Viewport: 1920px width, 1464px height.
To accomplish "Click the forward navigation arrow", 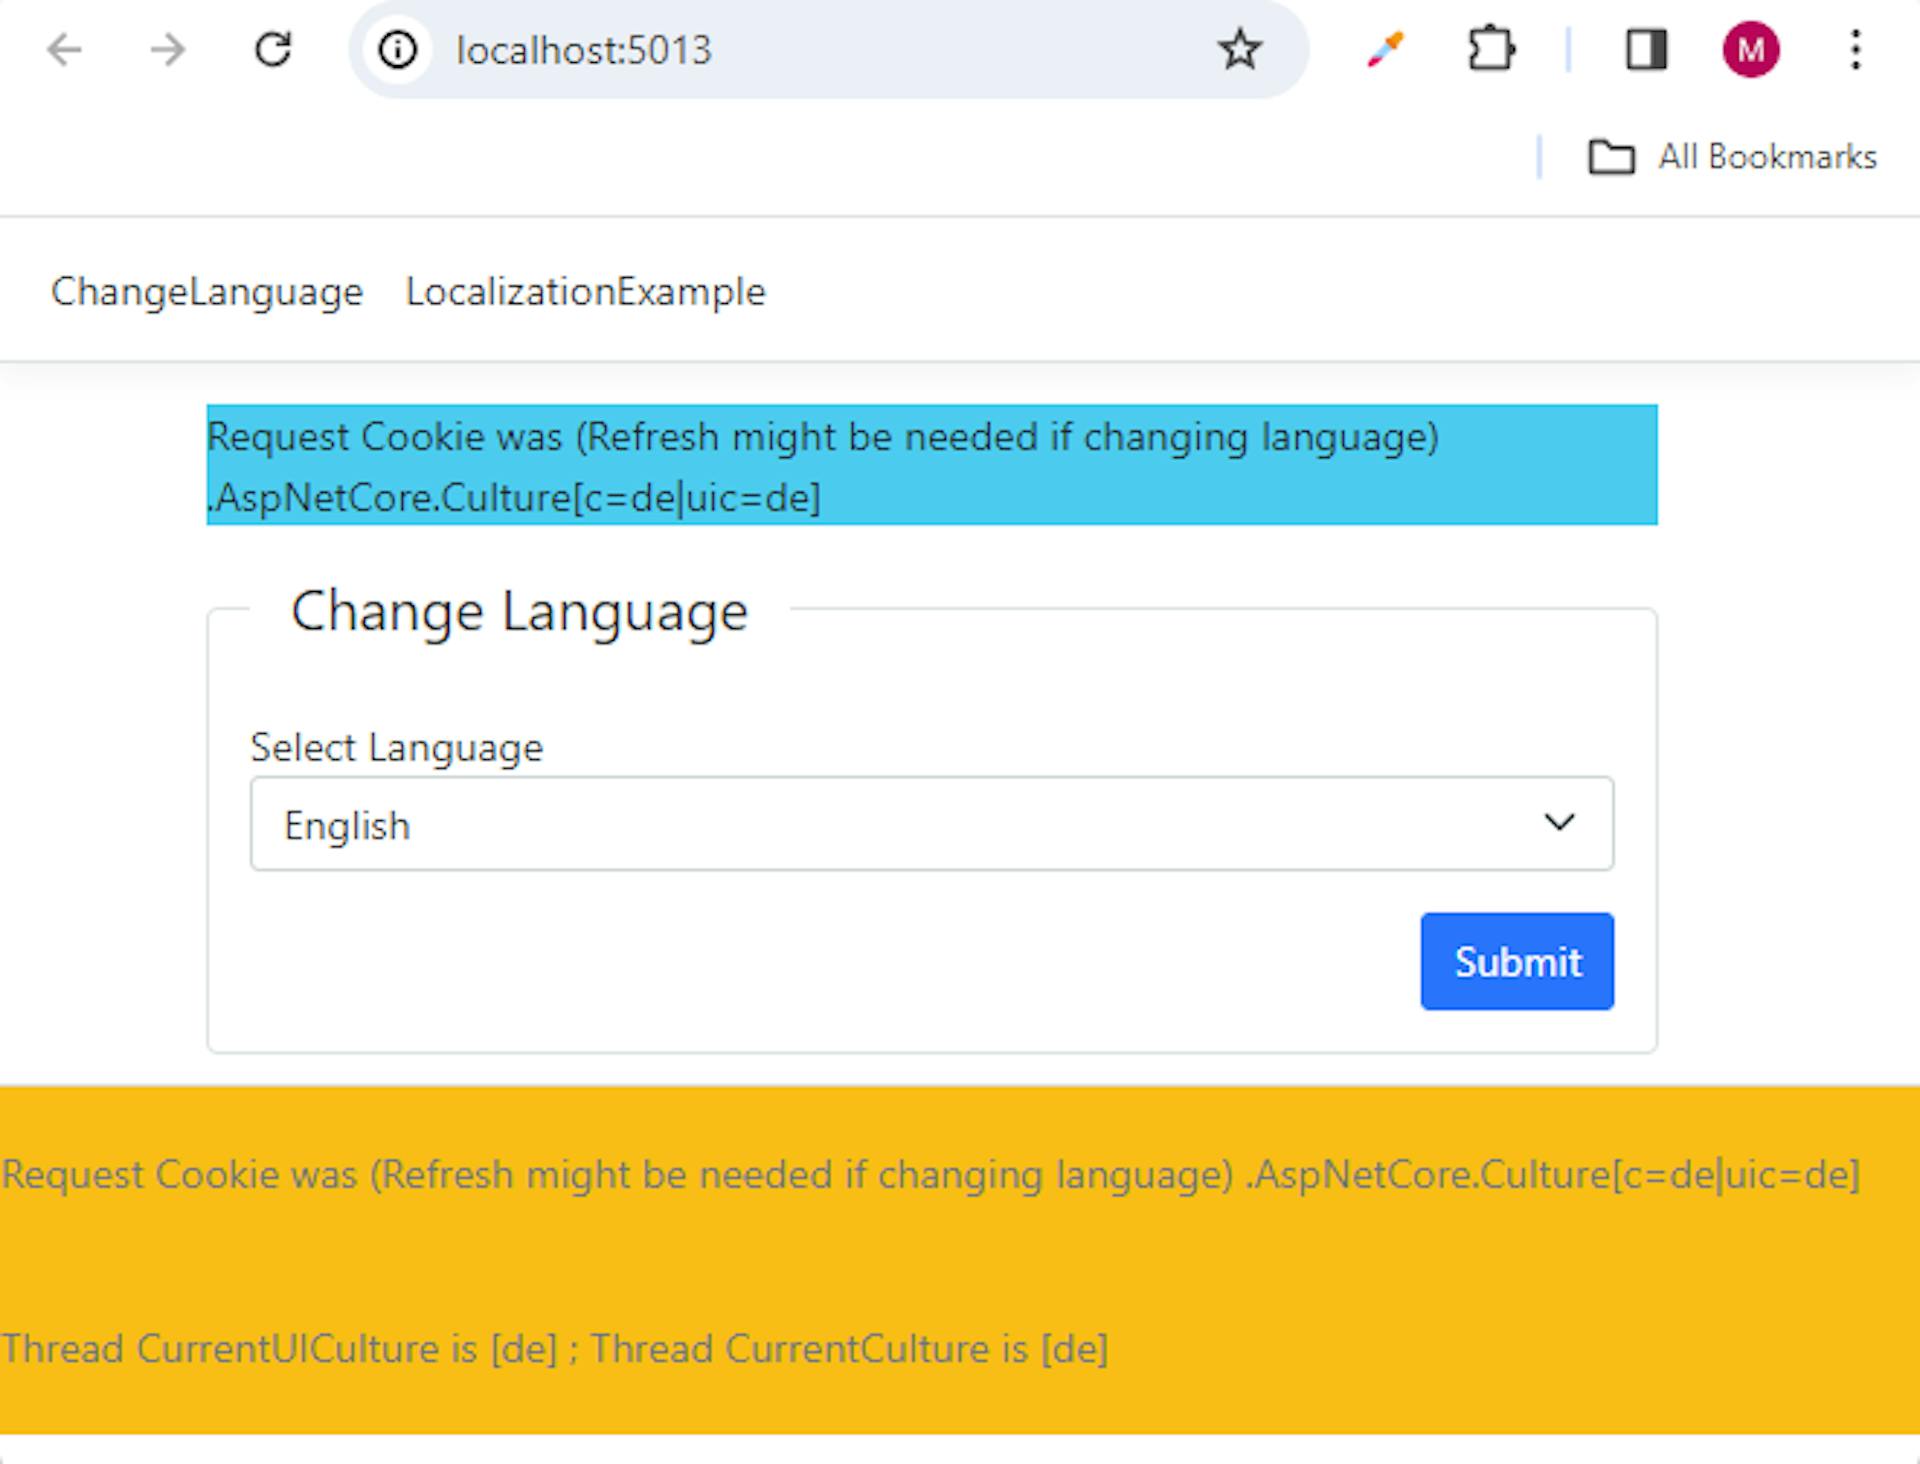I will coord(168,50).
